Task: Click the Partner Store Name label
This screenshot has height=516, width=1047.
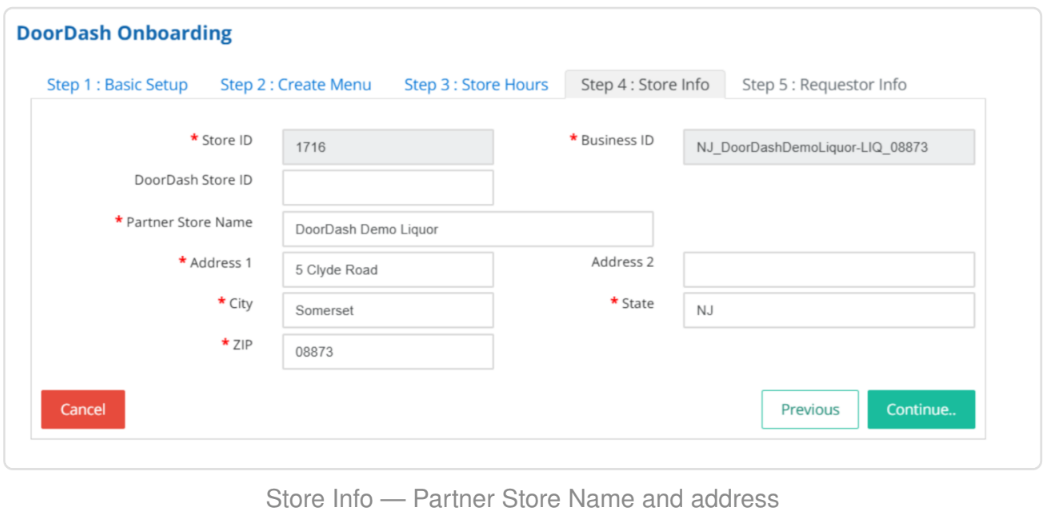Action: point(189,222)
